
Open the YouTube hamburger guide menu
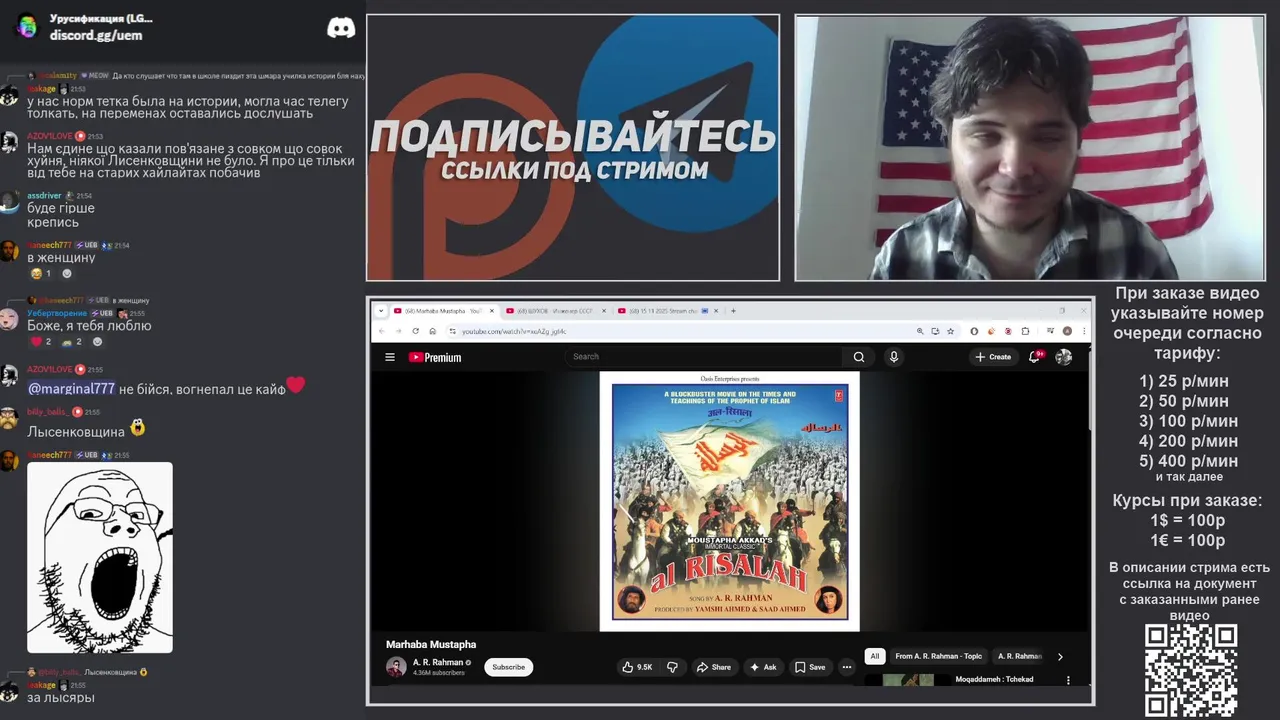point(390,357)
